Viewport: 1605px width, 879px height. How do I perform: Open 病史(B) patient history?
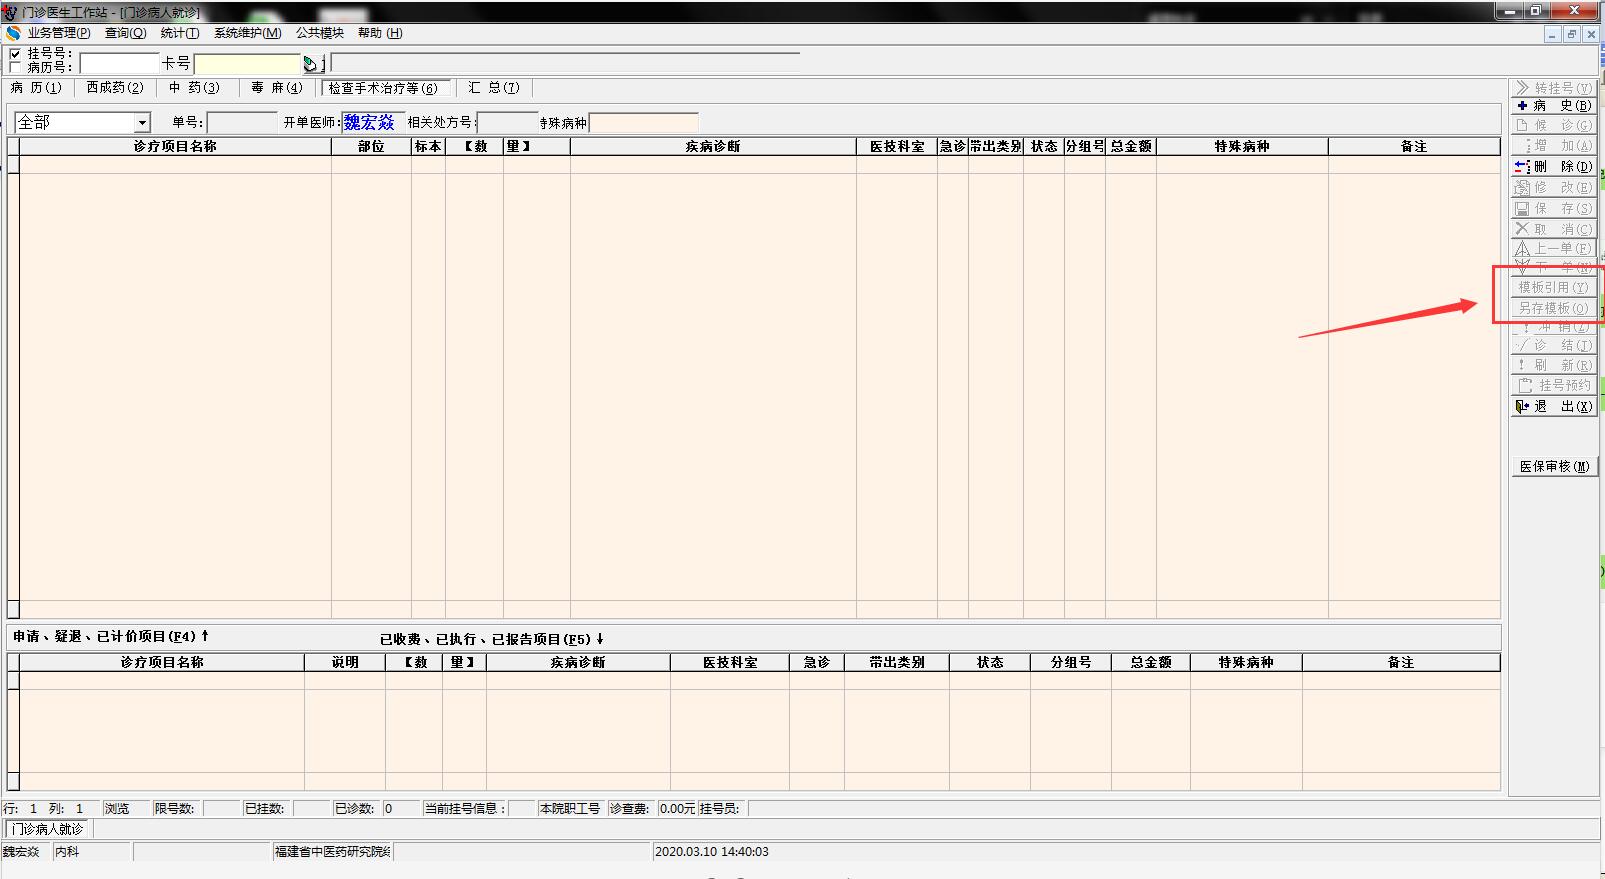coord(1553,106)
